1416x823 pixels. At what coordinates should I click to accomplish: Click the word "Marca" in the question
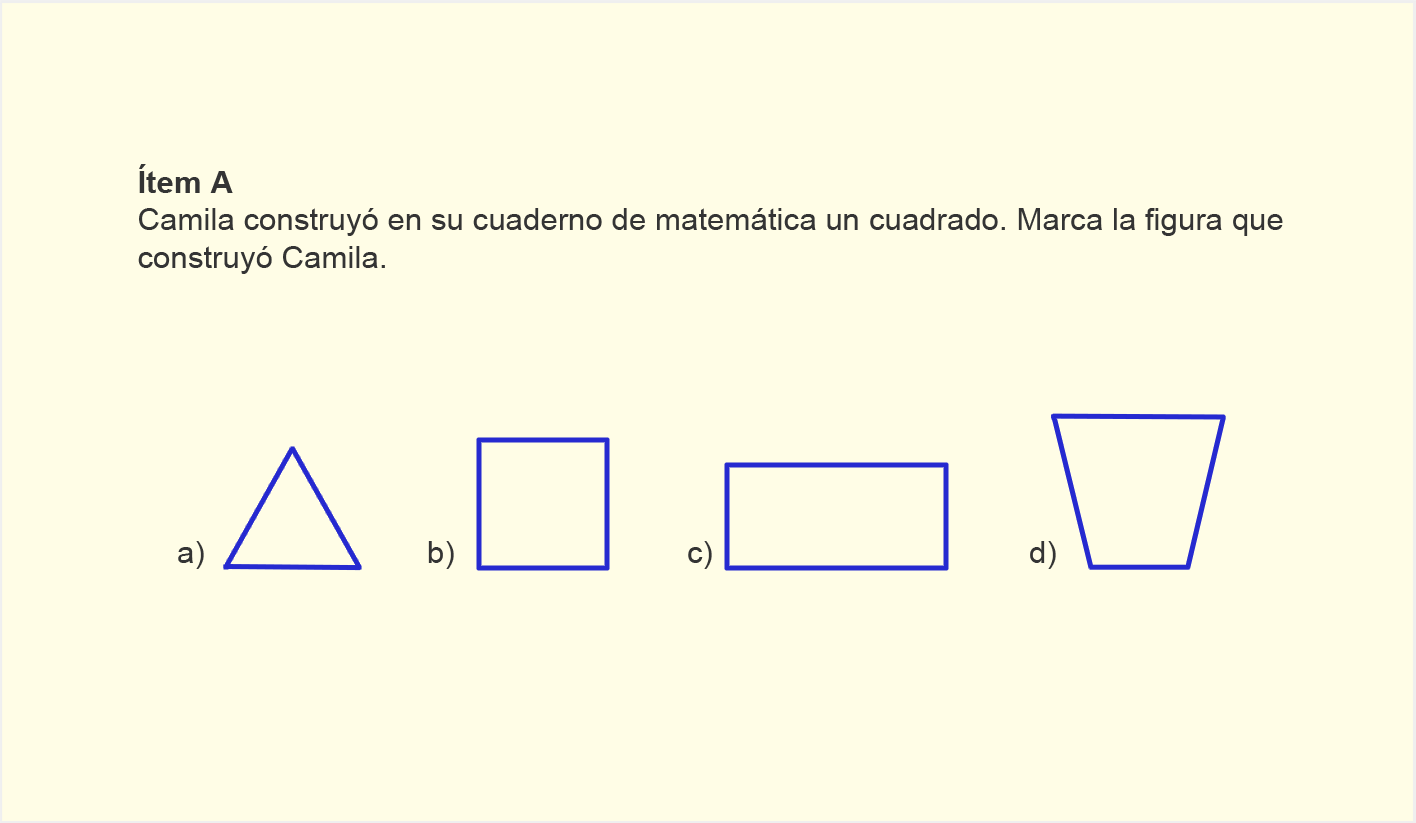1060,220
